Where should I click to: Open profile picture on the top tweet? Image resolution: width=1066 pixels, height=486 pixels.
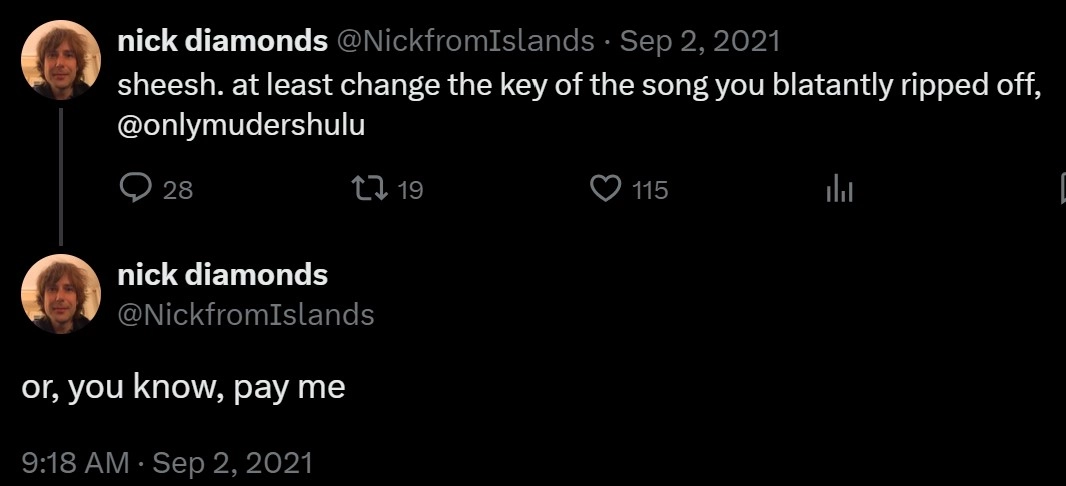(x=60, y=60)
